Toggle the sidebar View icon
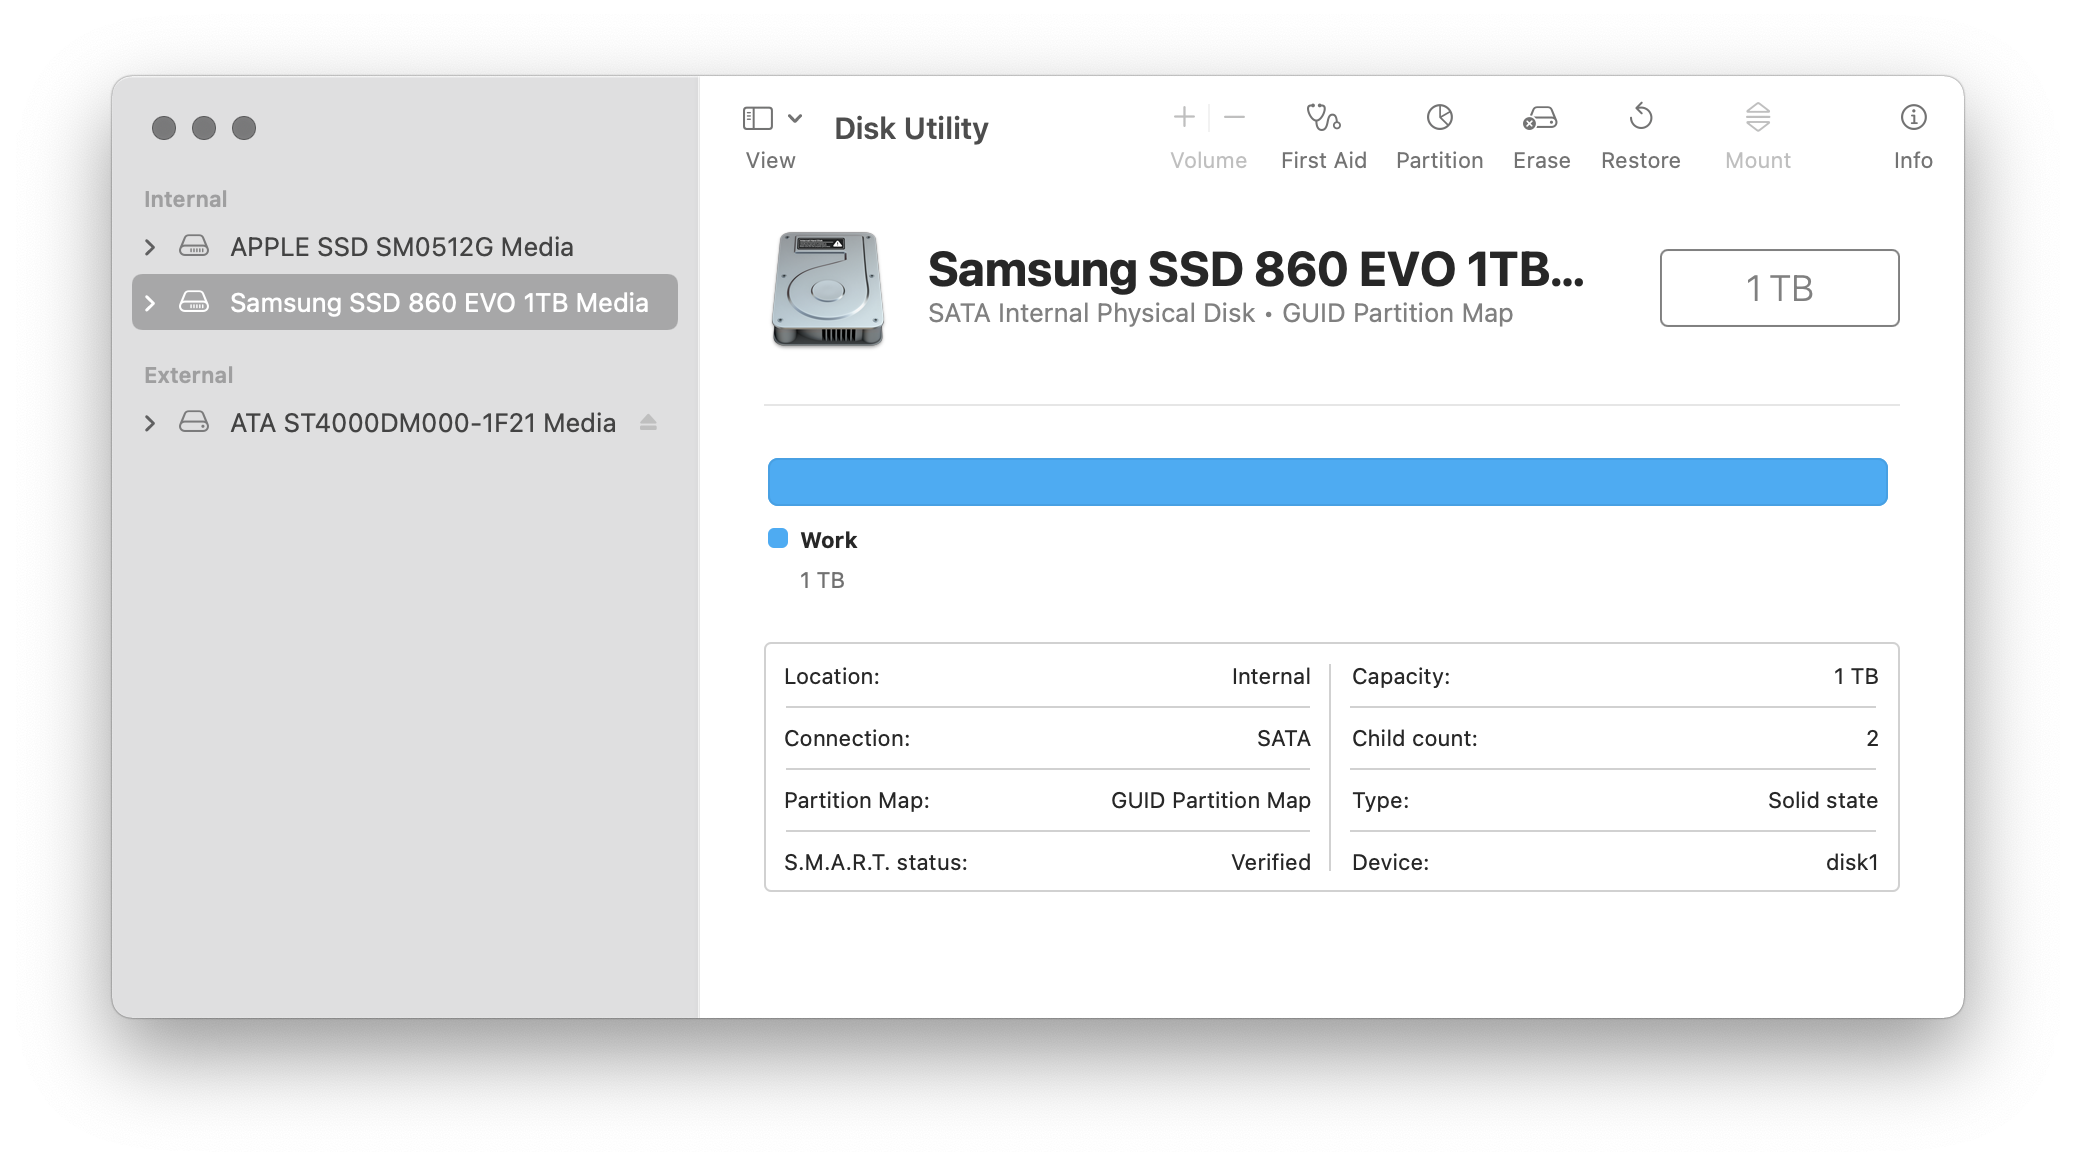Screen dimensions: 2076x1166 click(758, 119)
